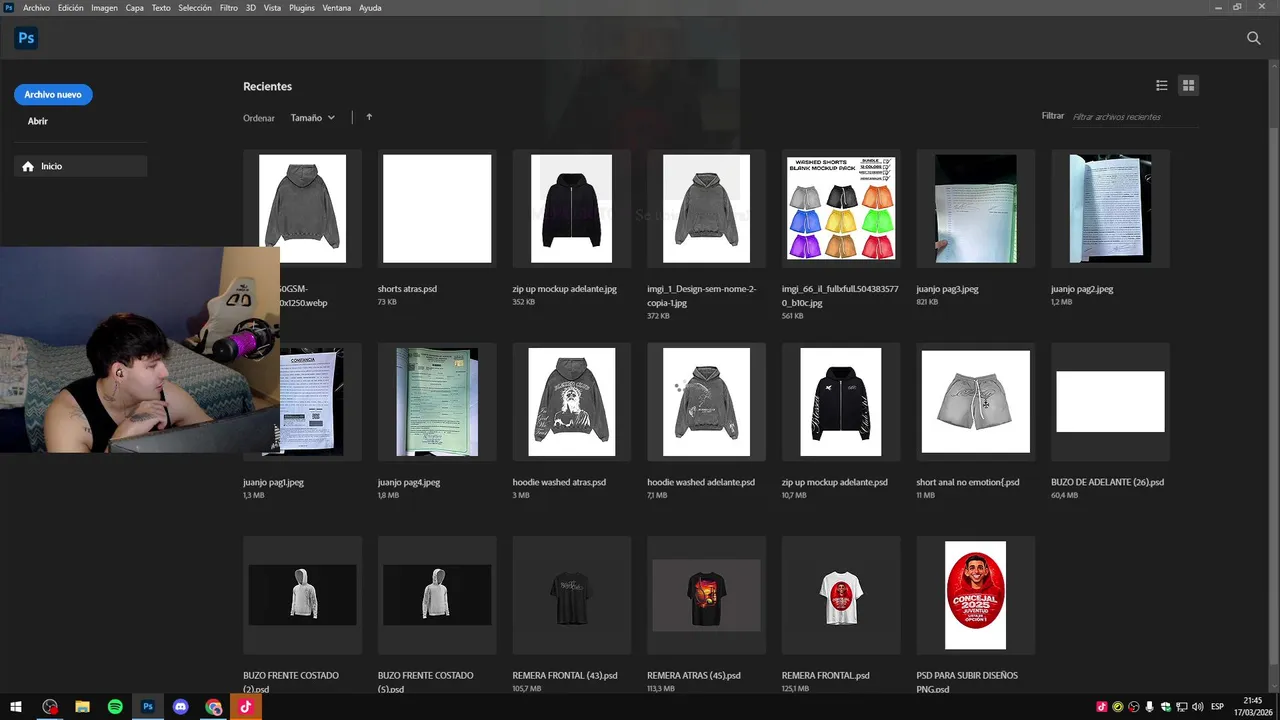Open BUZO DE ADELANTE (26).psd thumbnail
This screenshot has height=720, width=1280.
point(1110,401)
